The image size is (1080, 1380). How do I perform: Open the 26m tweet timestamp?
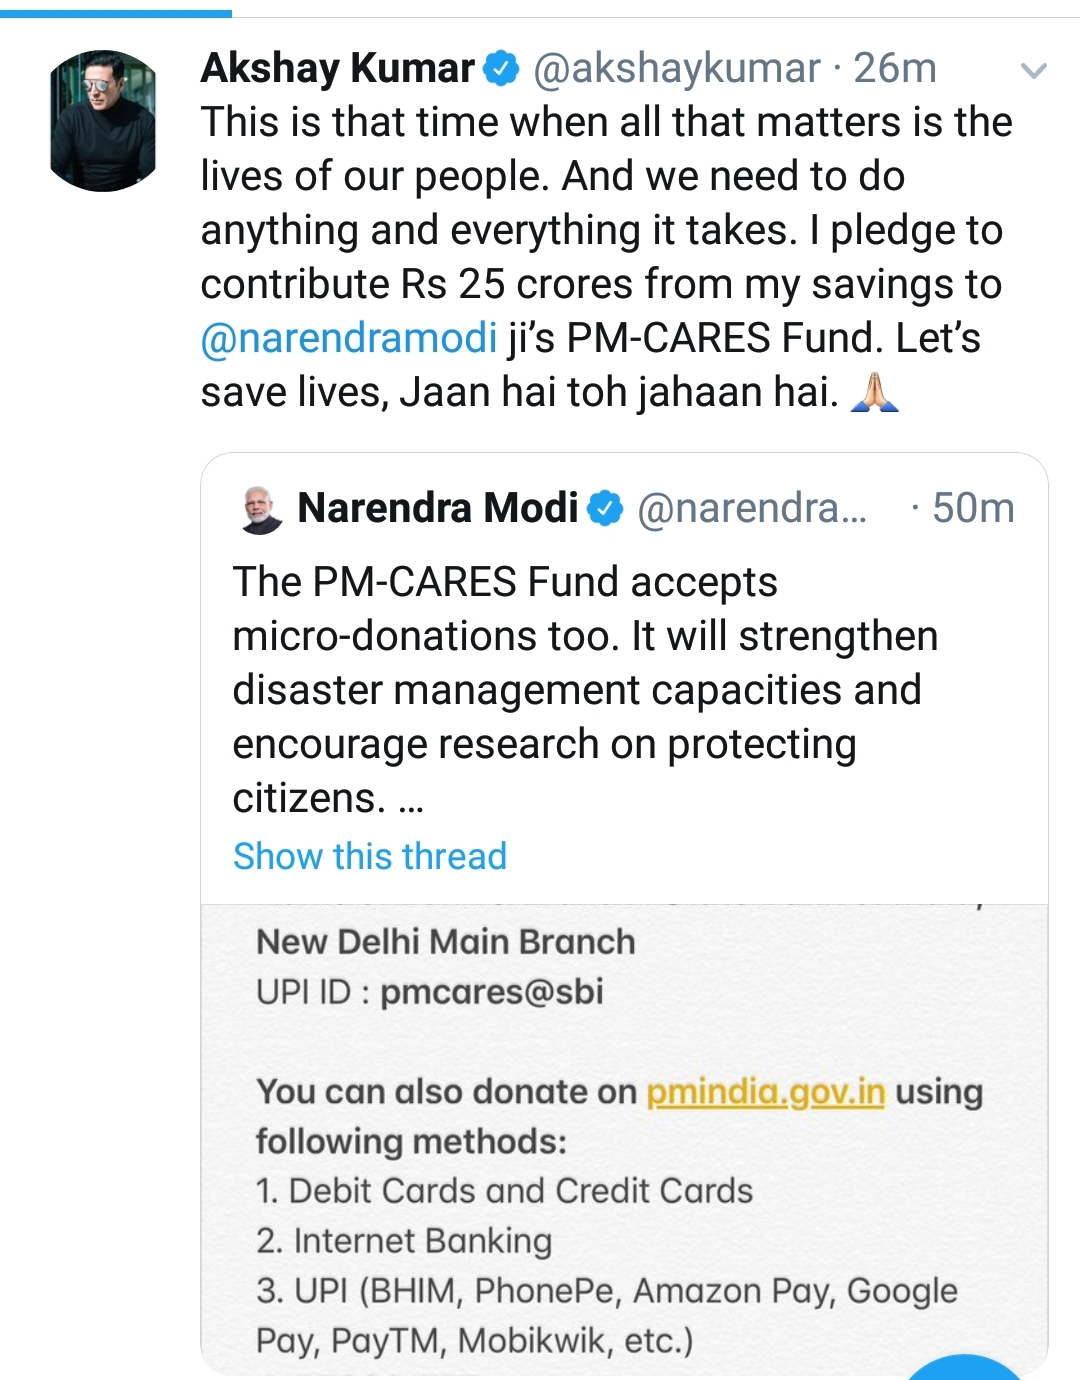pos(896,69)
